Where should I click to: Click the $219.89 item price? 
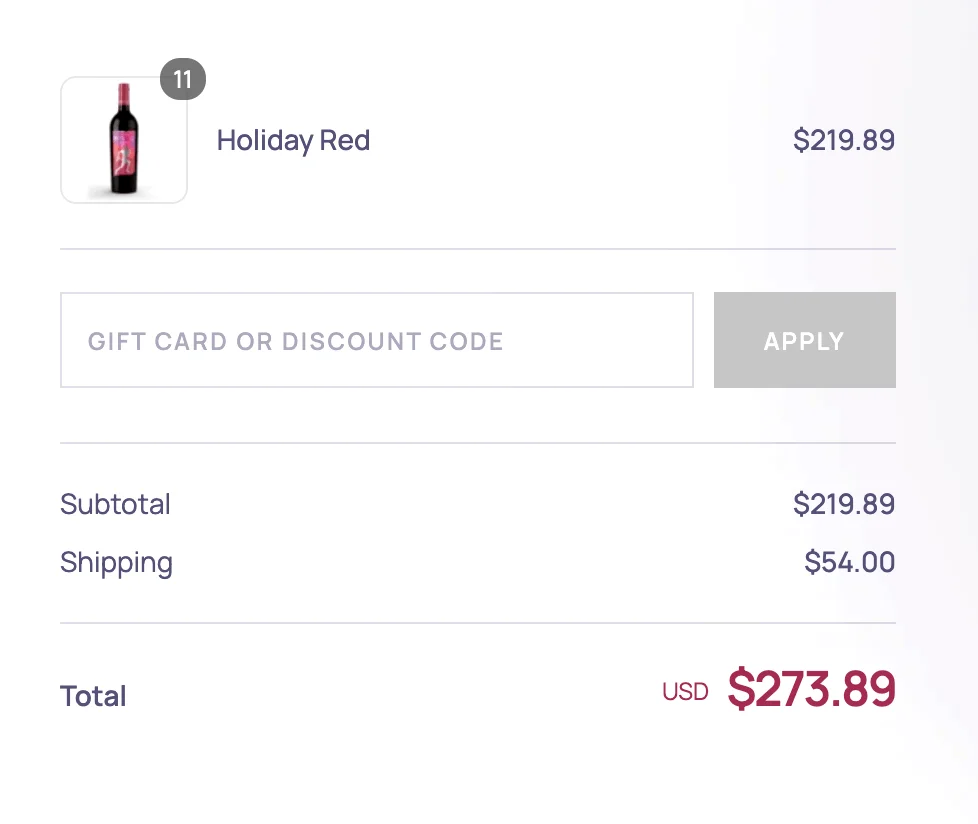(844, 140)
